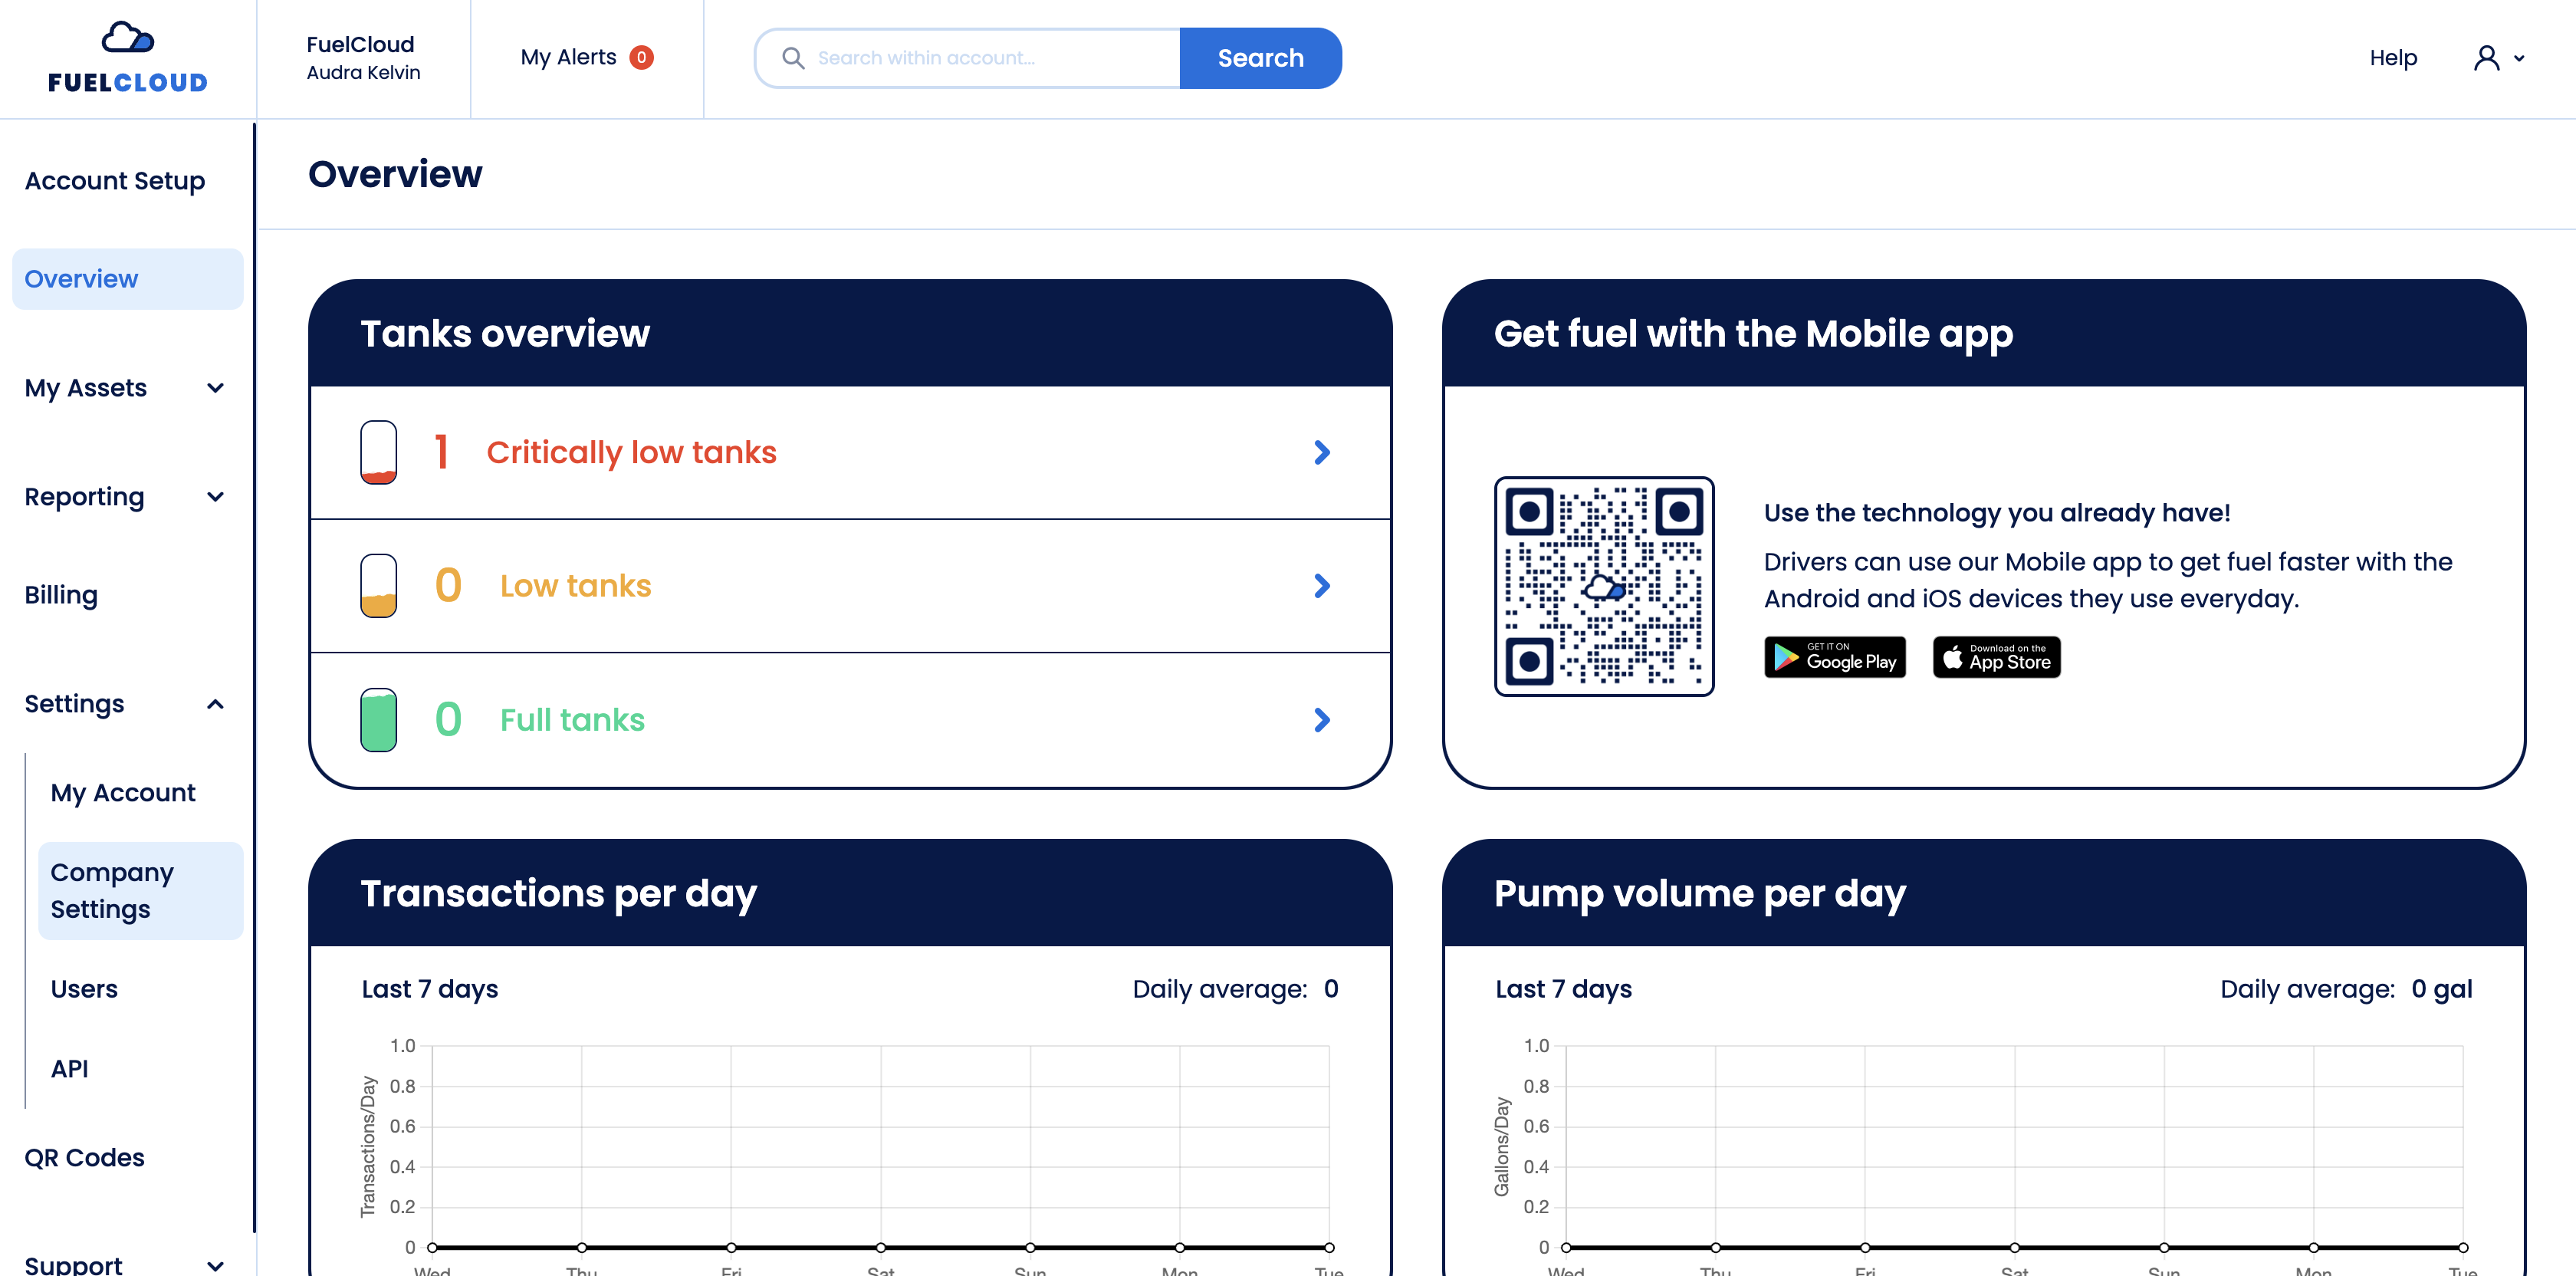Click the critically low tank icon
This screenshot has width=2576, height=1276.
point(378,452)
